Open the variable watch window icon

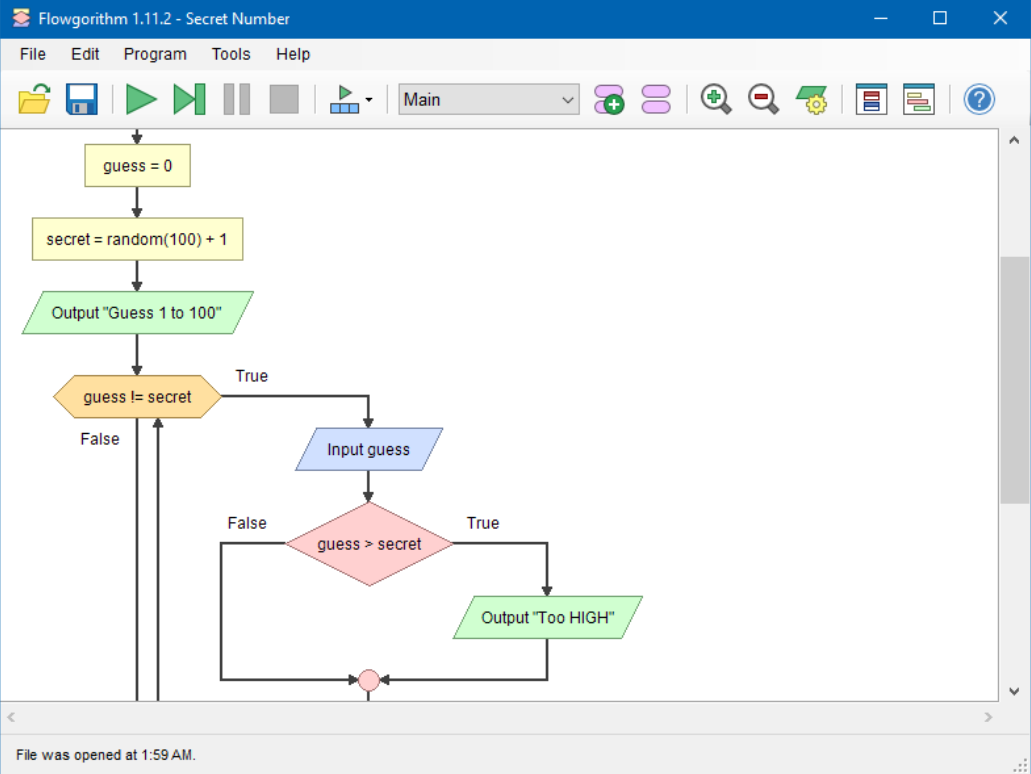(x=871, y=99)
